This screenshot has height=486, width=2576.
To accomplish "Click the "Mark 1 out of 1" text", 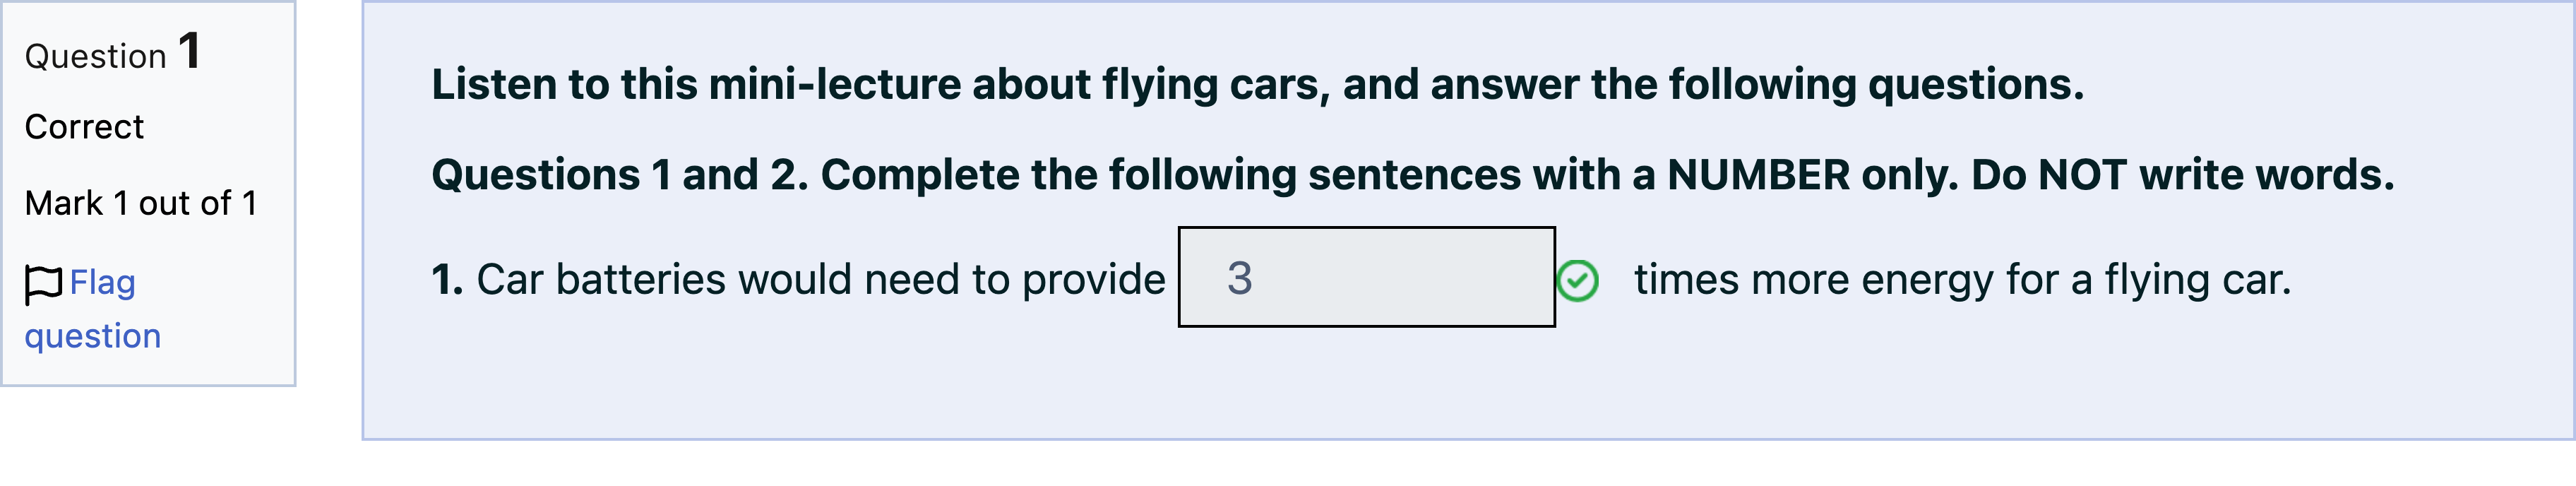I will pos(141,203).
